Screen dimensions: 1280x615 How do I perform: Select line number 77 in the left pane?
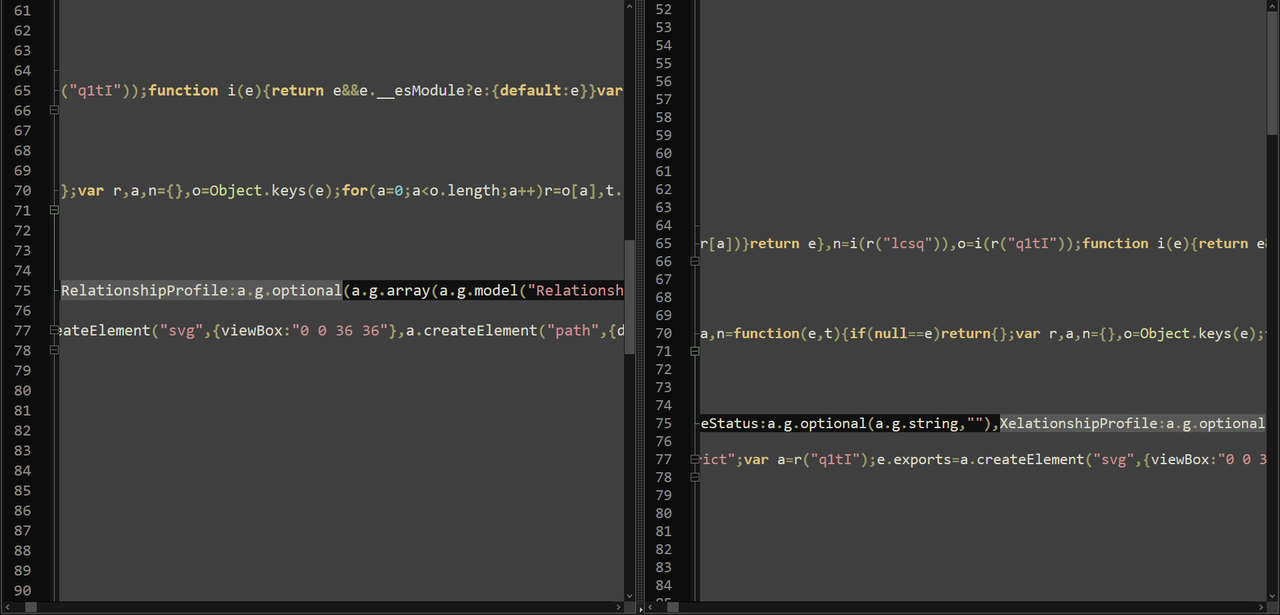[x=22, y=330]
